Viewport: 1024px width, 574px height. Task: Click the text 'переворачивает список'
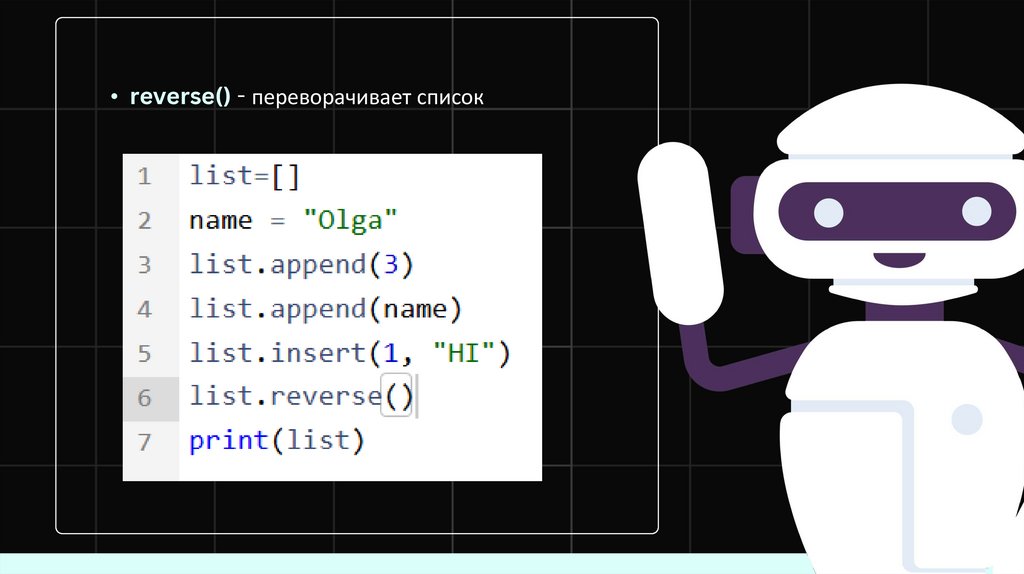pos(368,98)
